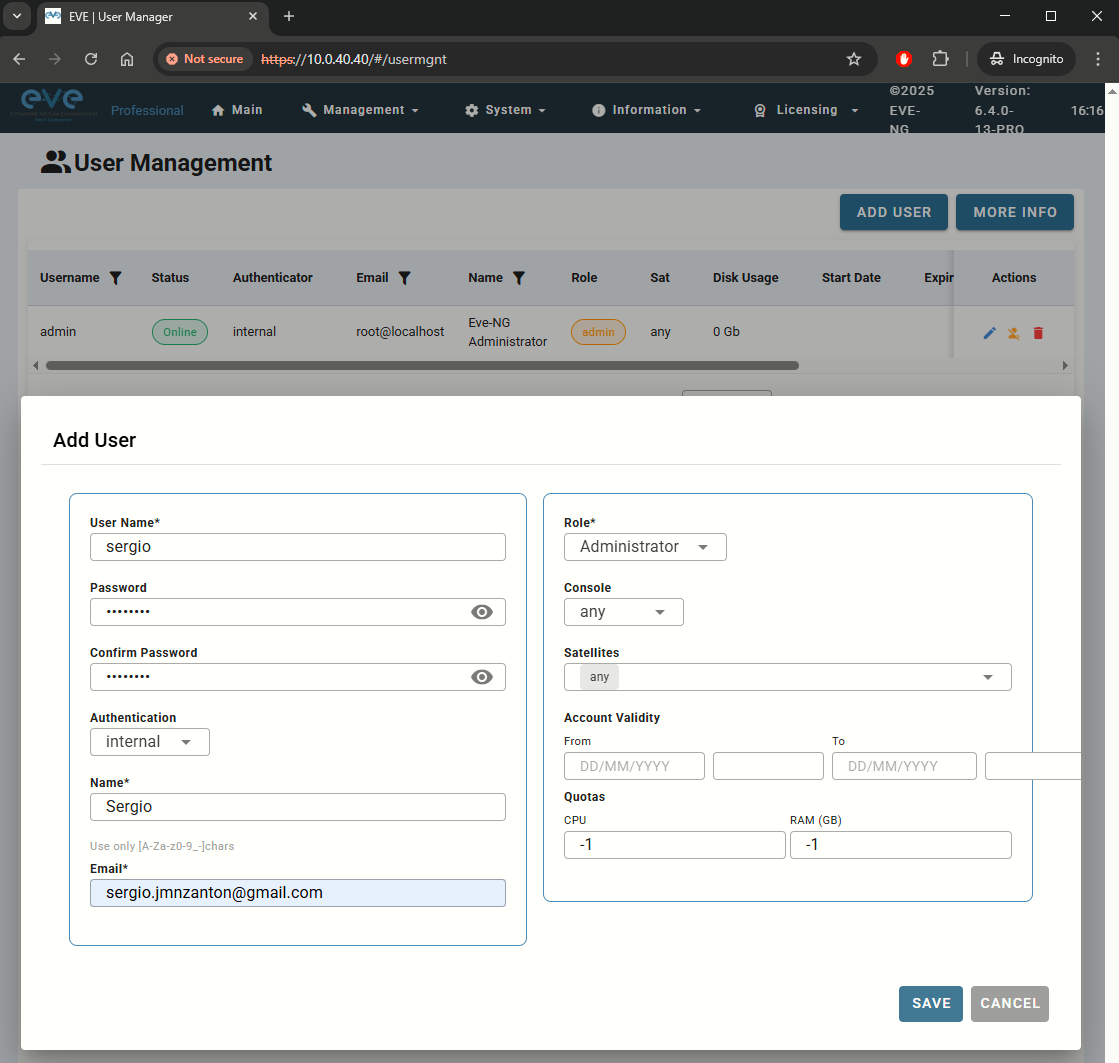Open the browser extensions puzzle icon
The width and height of the screenshot is (1119, 1063).
pyautogui.click(x=941, y=59)
